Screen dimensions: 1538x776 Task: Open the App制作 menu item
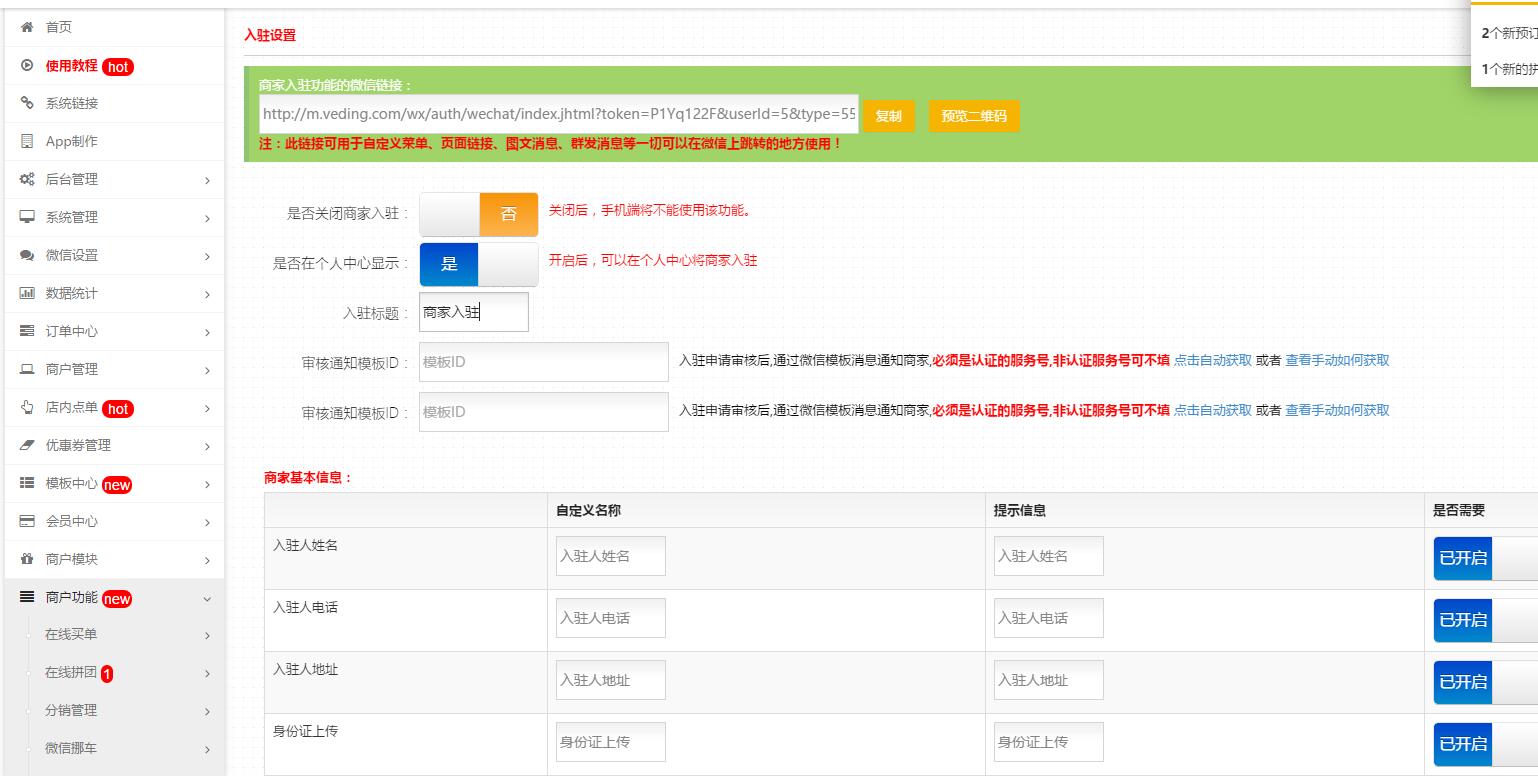pos(114,141)
